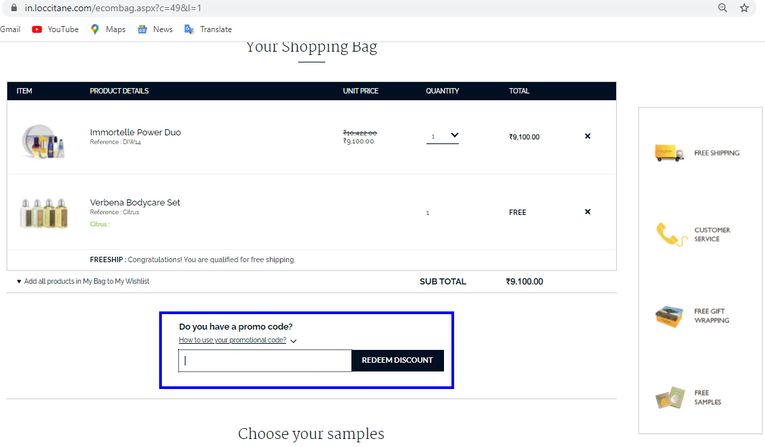Screen dimensions: 765x447
Task: Open the News bookmark
Action: coord(155,29)
